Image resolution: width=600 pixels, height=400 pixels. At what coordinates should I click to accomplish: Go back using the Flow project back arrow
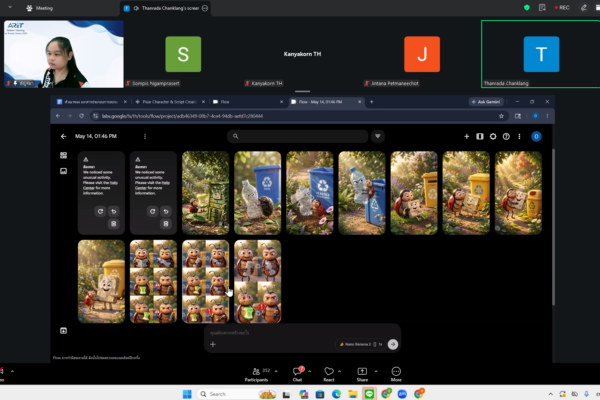(x=64, y=136)
